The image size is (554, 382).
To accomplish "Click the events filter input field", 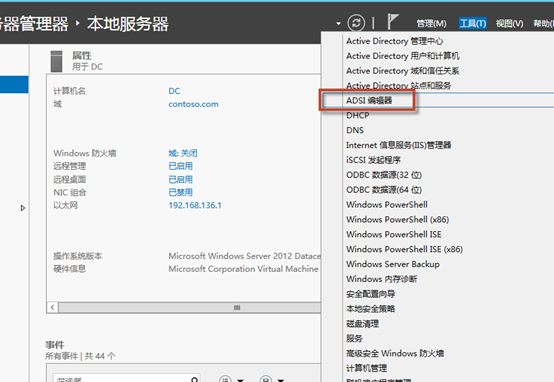I will pos(121,378).
